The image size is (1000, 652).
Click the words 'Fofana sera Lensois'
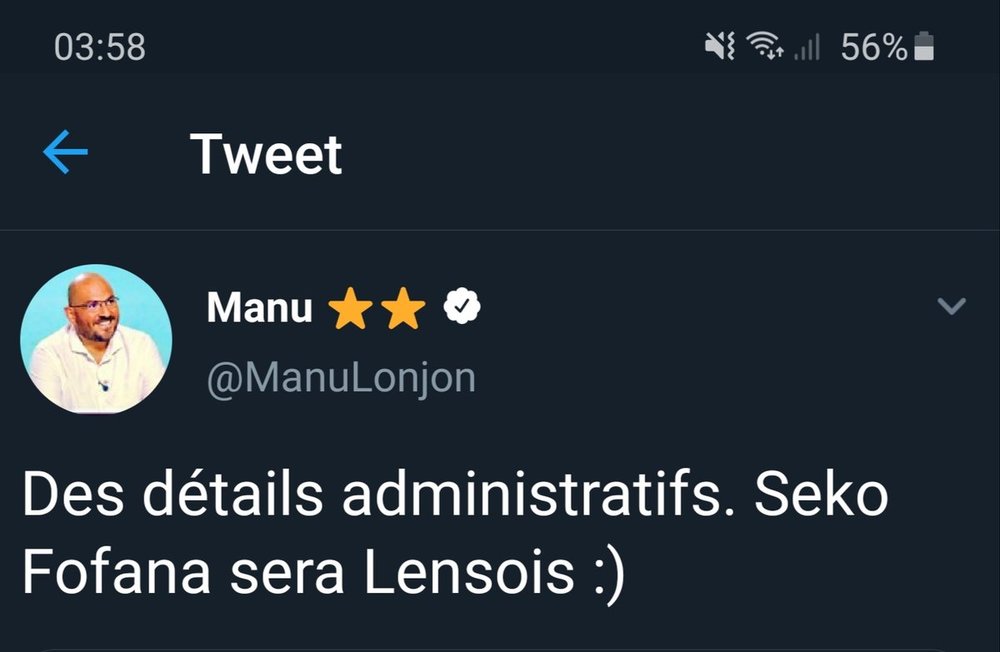(x=298, y=572)
